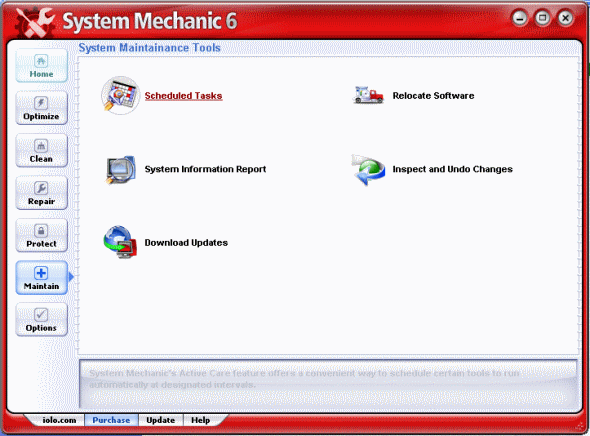
Task: Start Download Updates label
Action: pos(186,243)
